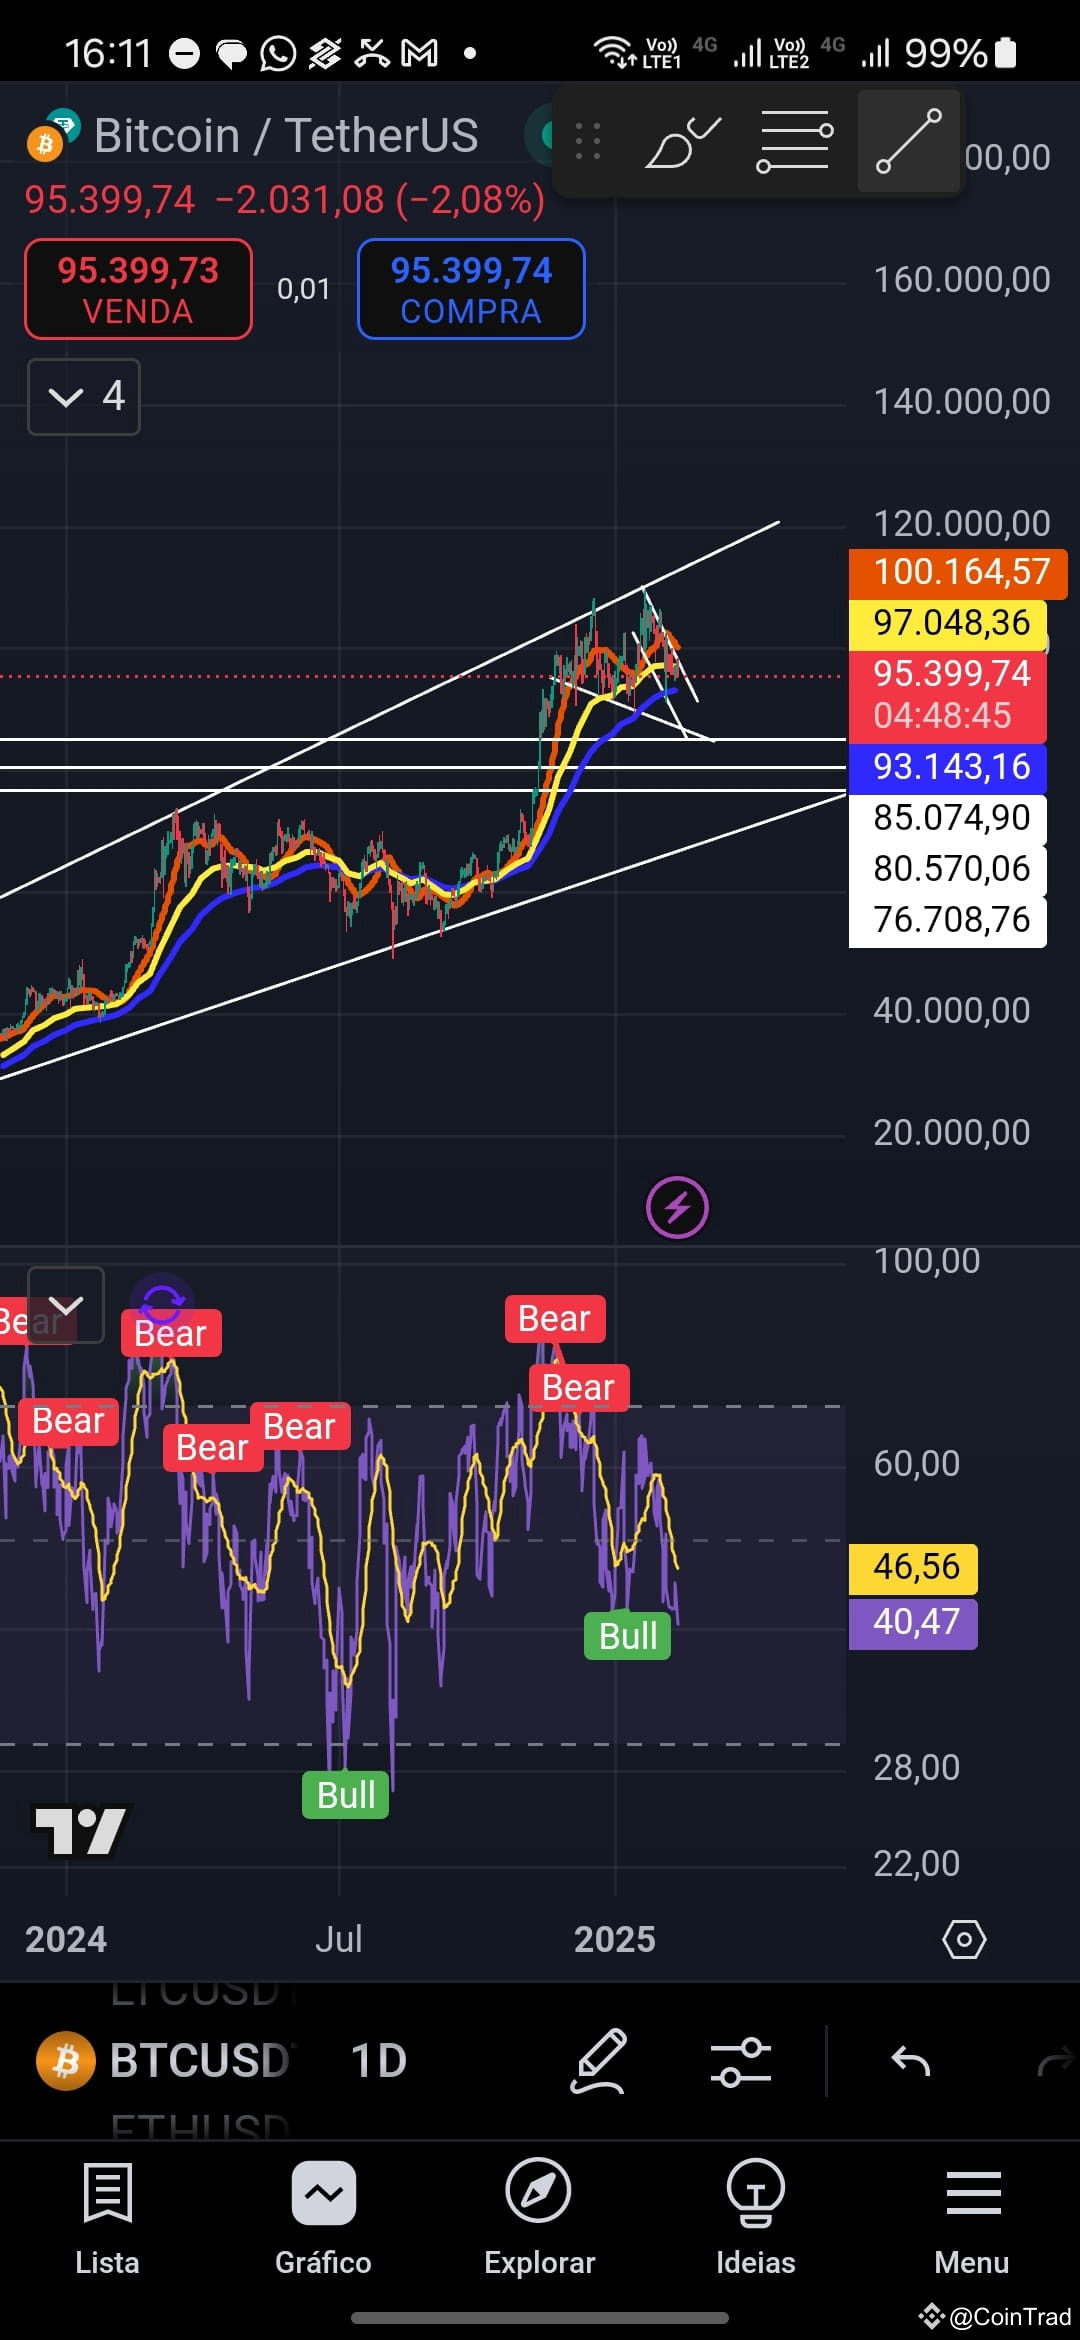Viewport: 1080px width, 2340px height.
Task: Tap the Wi-Fi status icon
Action: pos(614,52)
